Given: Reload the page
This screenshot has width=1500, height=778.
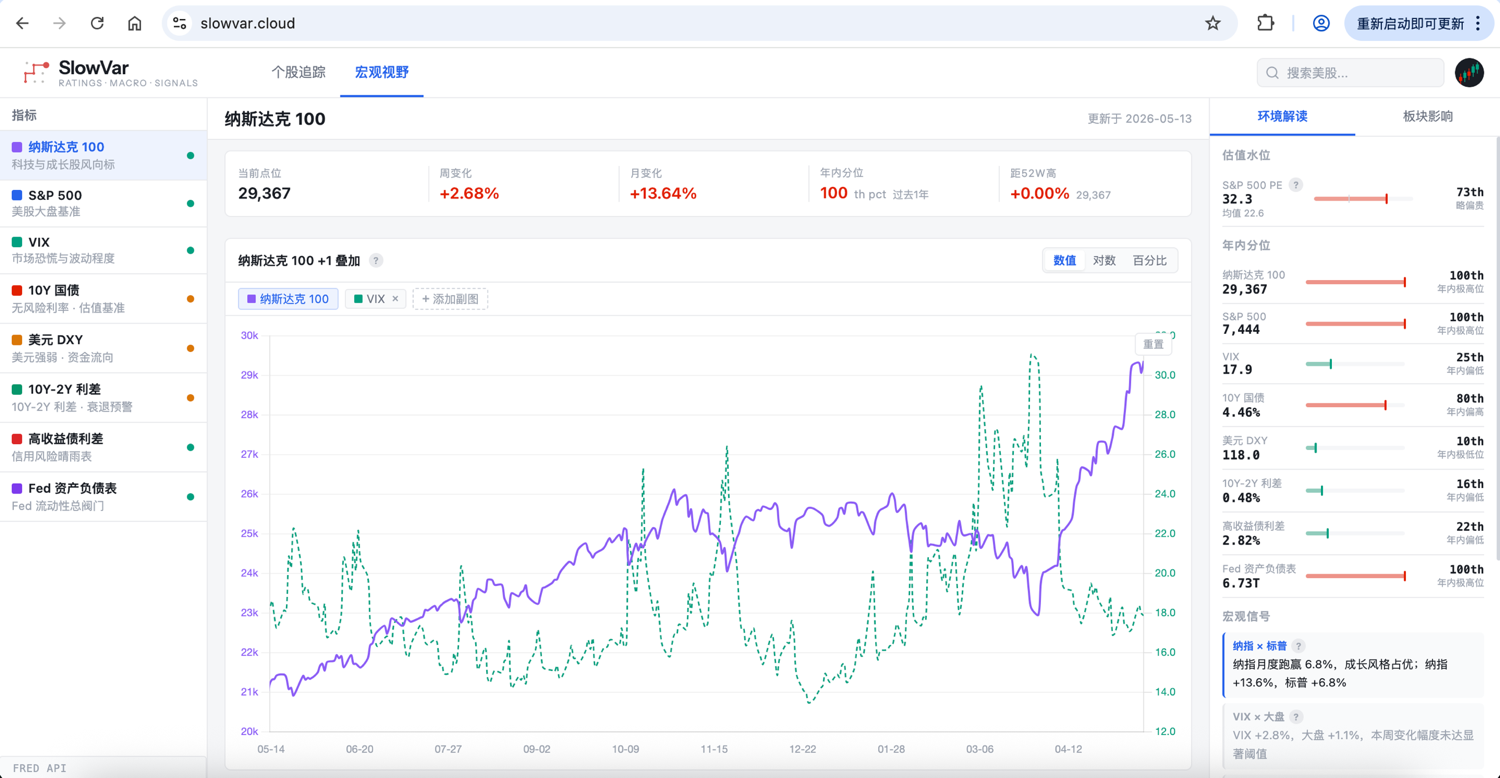Looking at the screenshot, I should pos(97,23).
